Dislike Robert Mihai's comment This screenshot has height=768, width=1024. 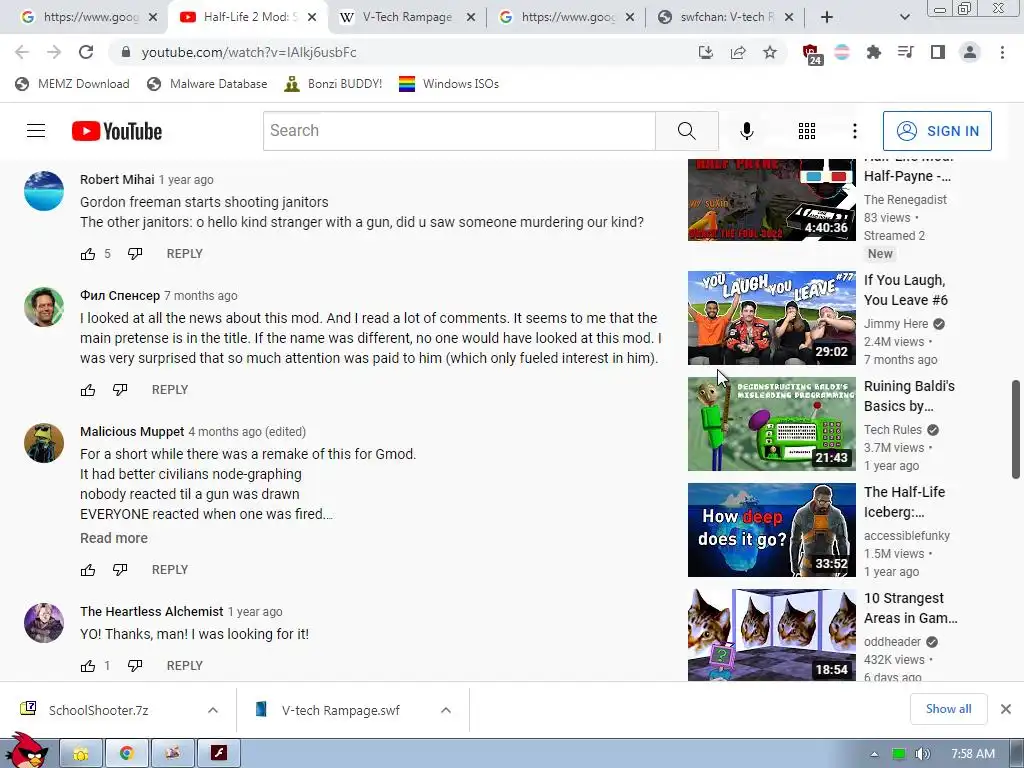pyautogui.click(x=135, y=254)
